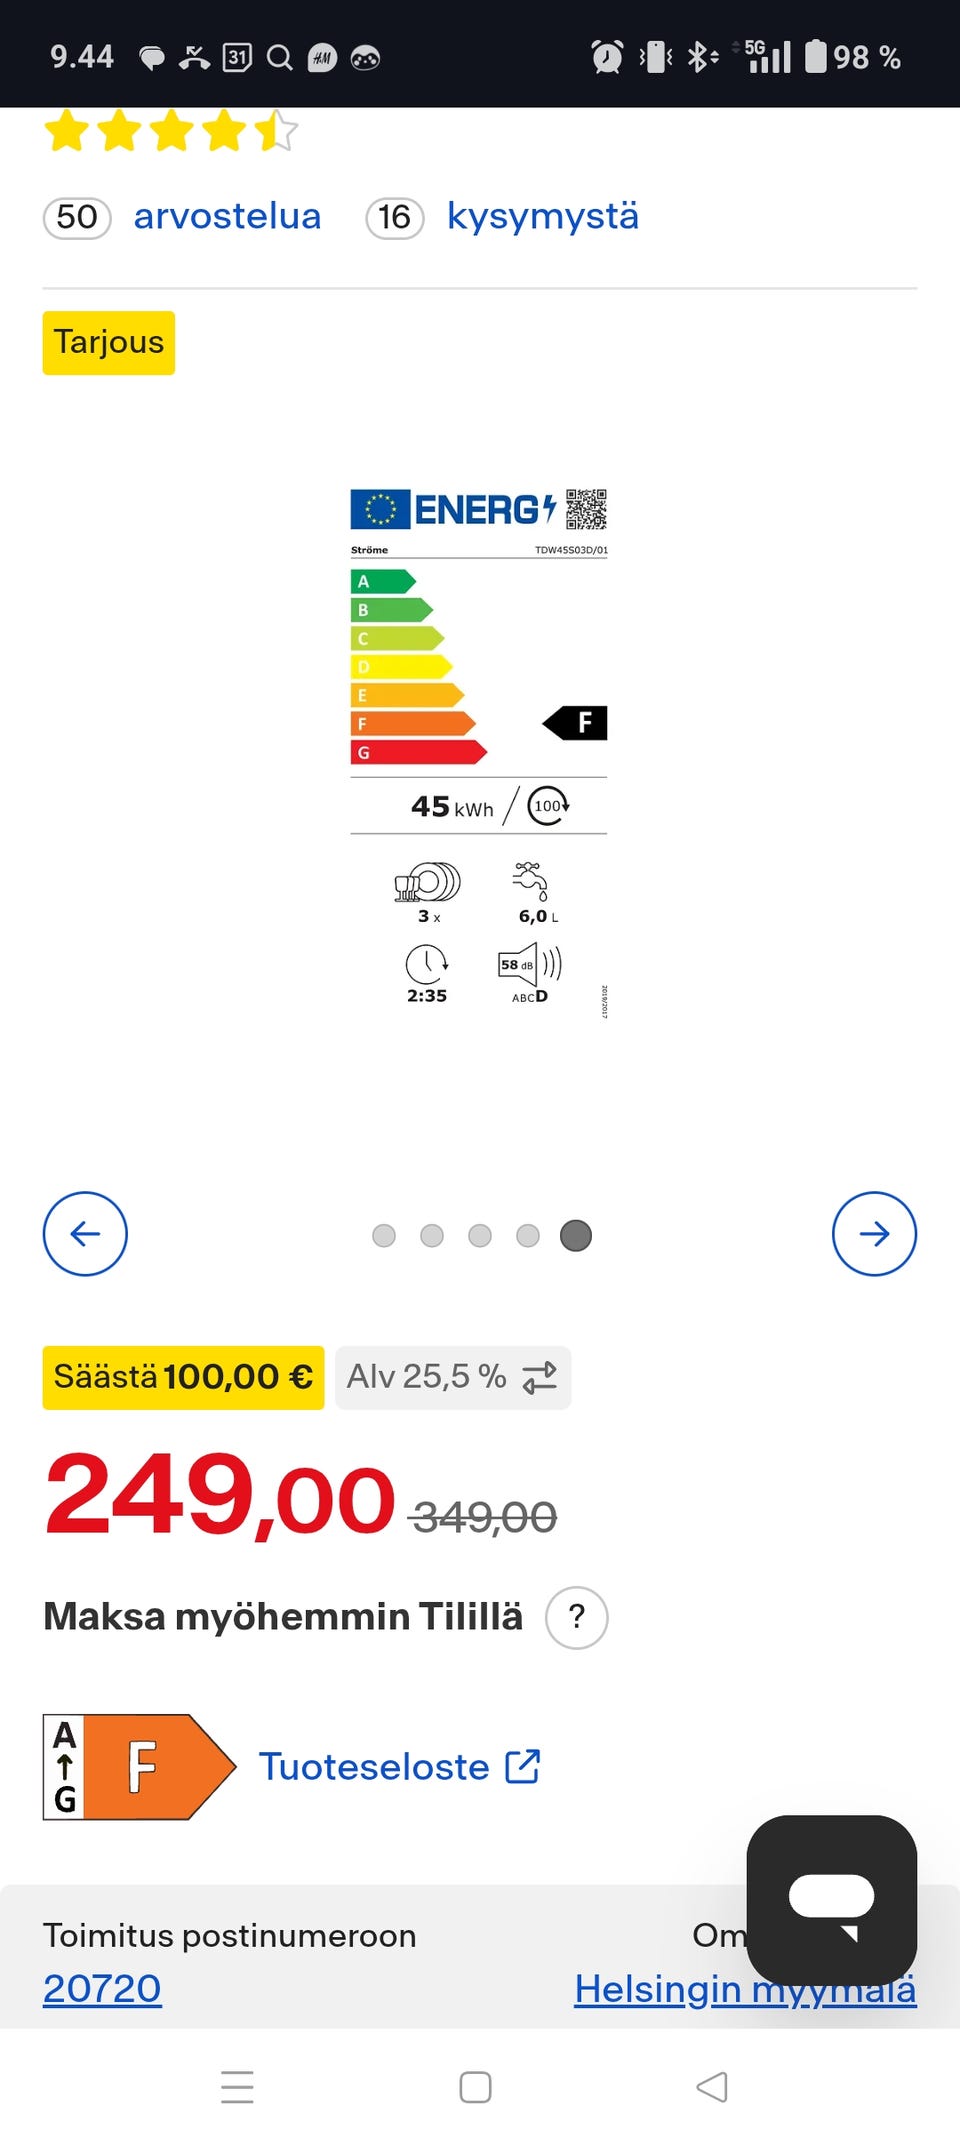This screenshot has height=2146, width=960.
Task: Open Helsingin myymälä store link
Action: coord(660,1990)
